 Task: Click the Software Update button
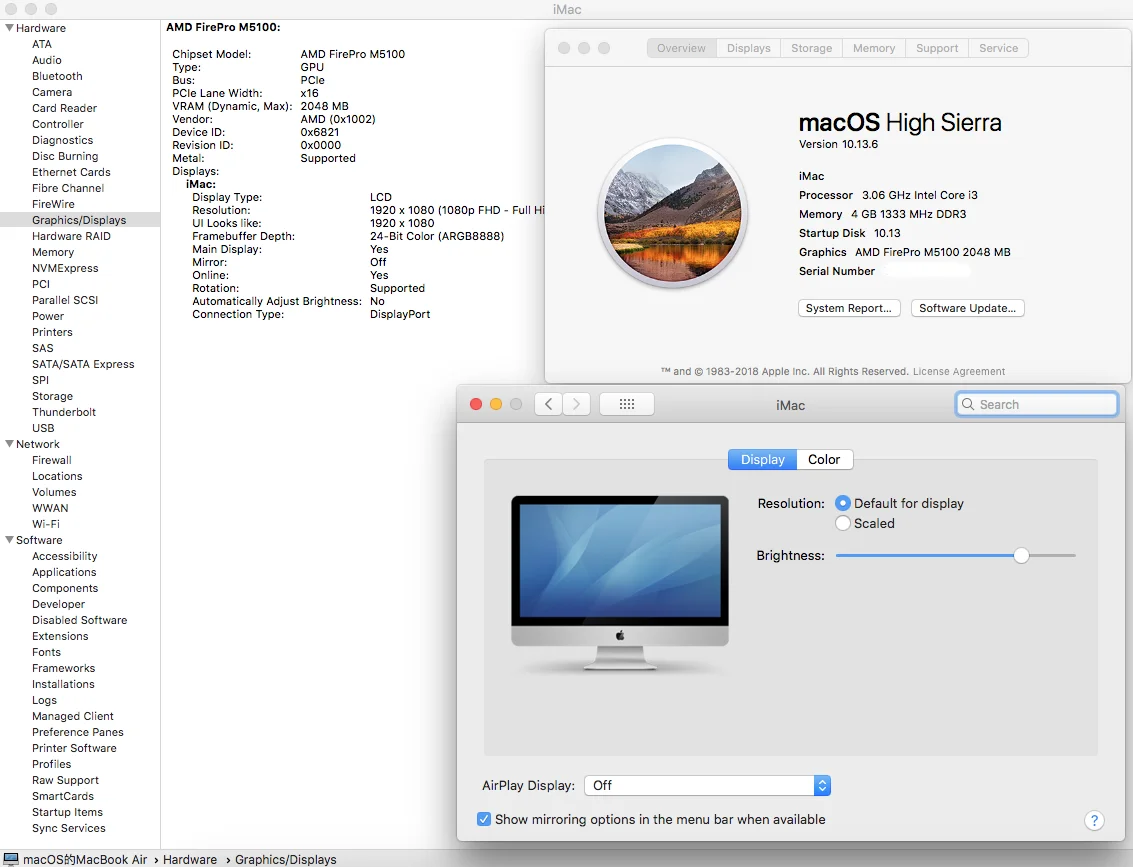coord(967,308)
